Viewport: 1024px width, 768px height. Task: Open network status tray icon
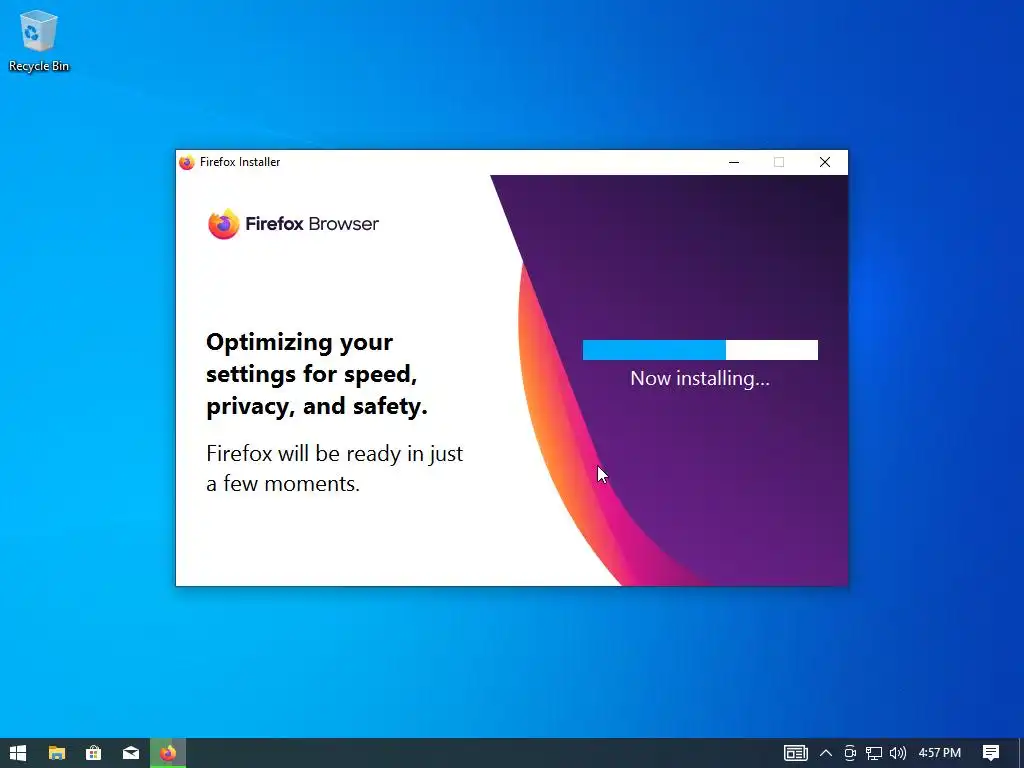point(874,753)
